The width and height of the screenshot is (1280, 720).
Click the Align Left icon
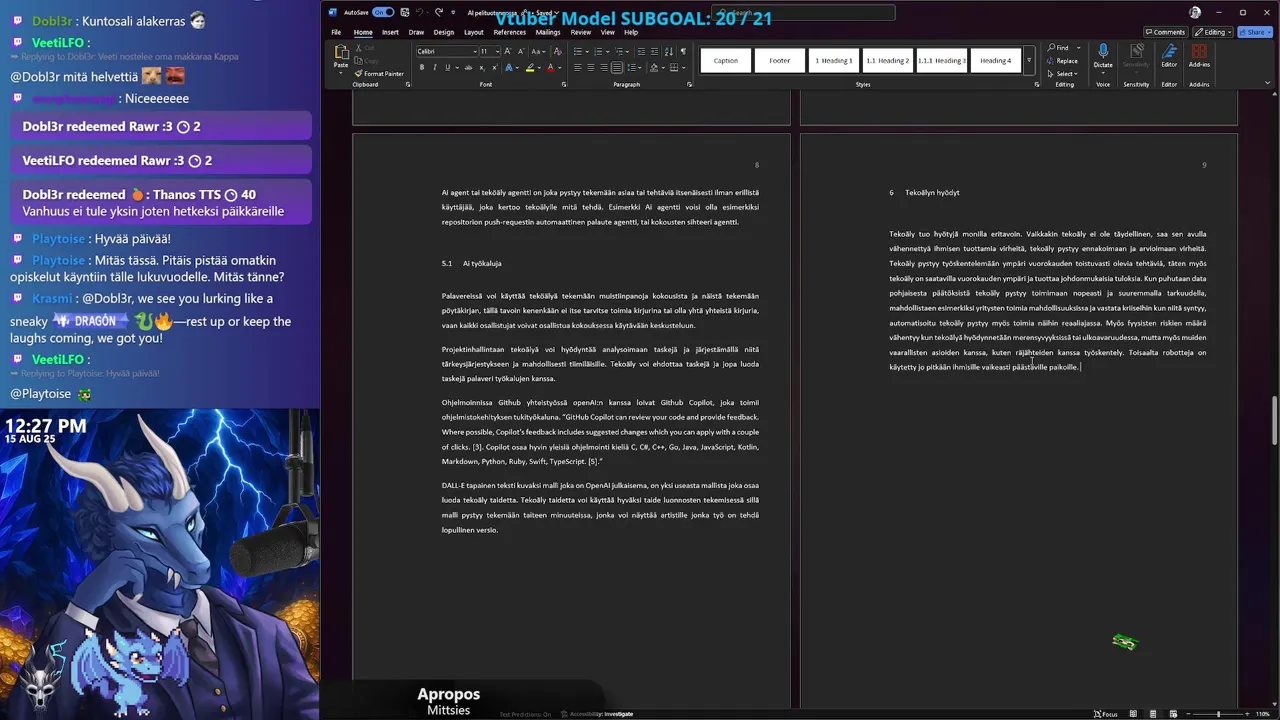pyautogui.click(x=577, y=67)
